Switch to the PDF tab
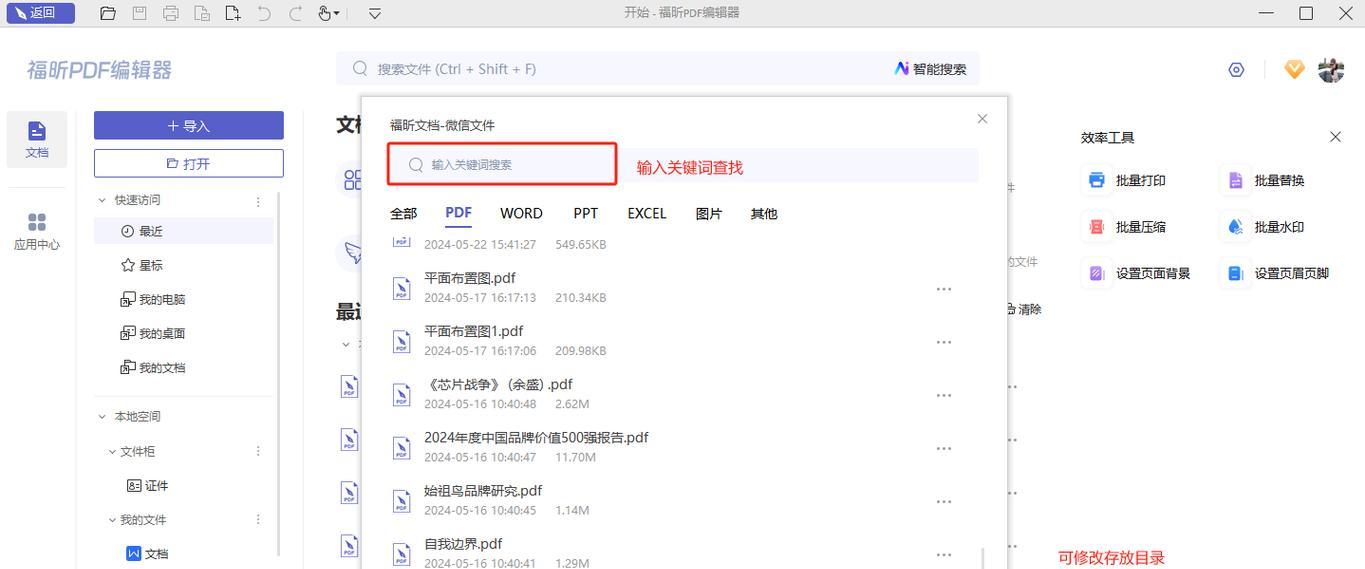This screenshot has height=569, width=1365. pyautogui.click(x=458, y=213)
